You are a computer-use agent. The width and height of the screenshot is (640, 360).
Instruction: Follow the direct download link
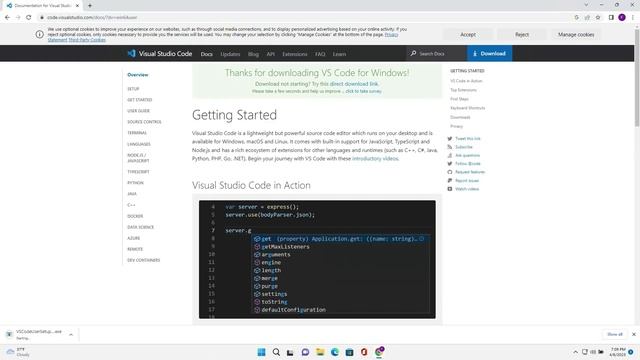point(354,84)
